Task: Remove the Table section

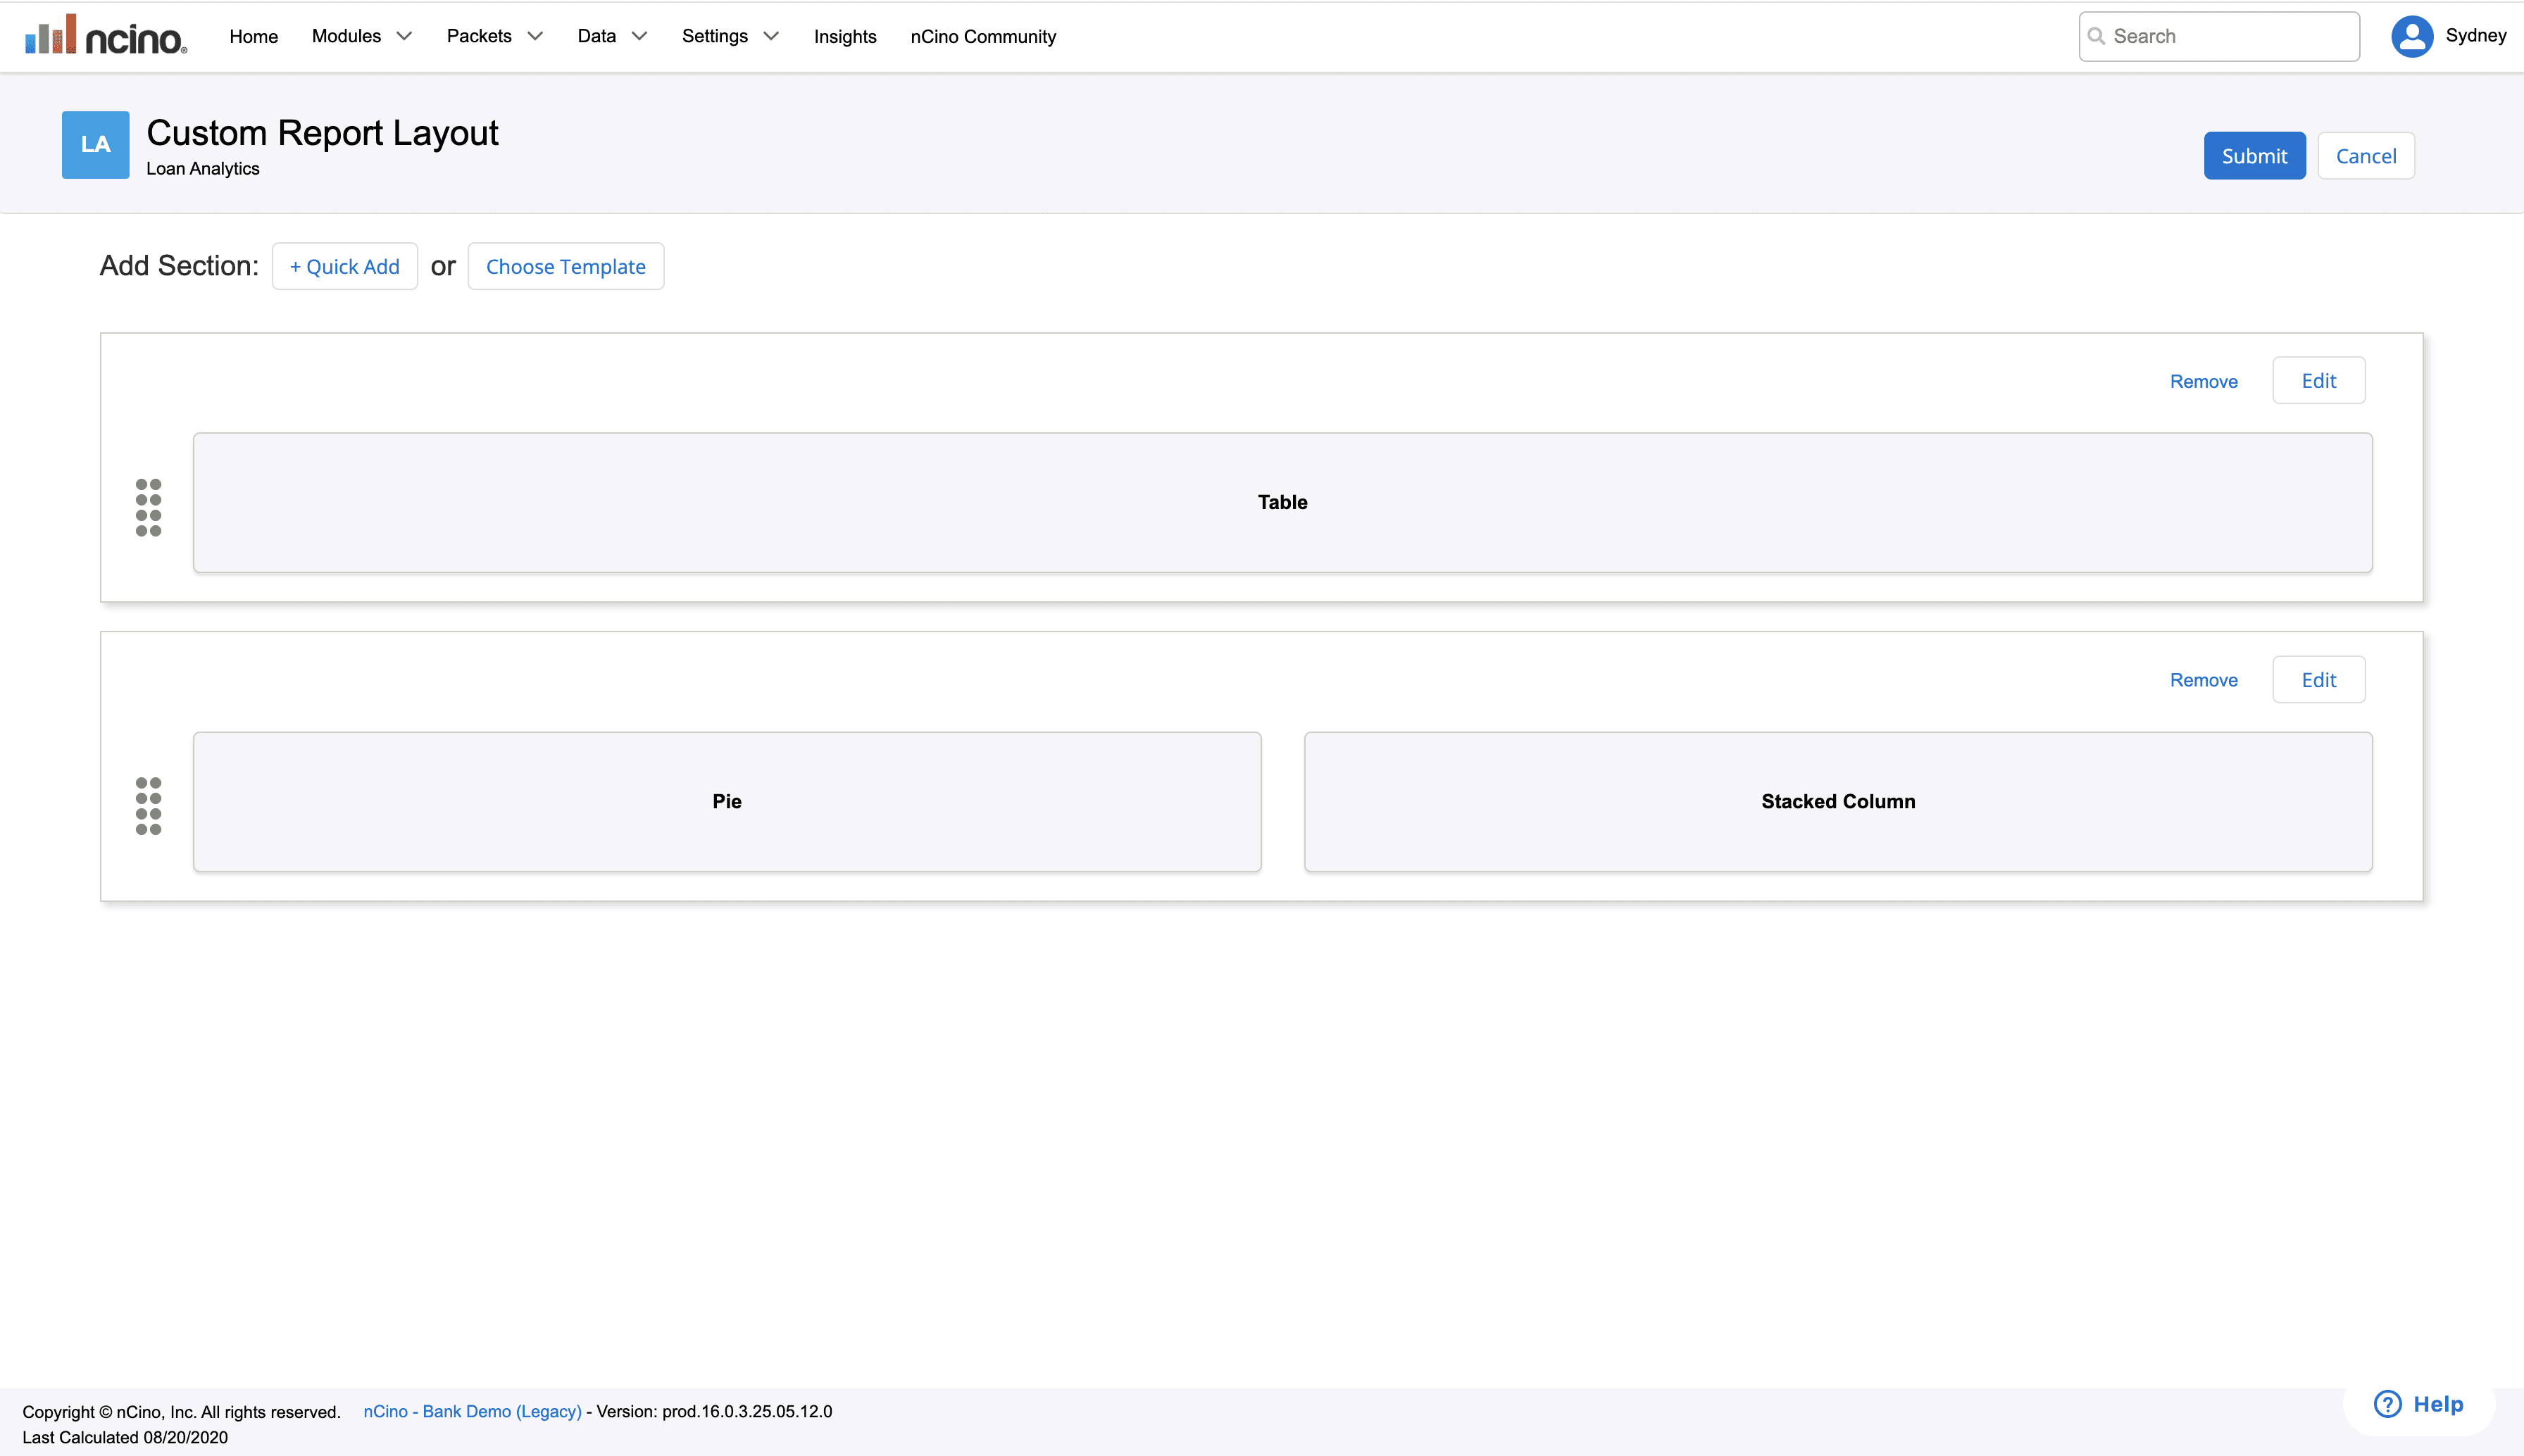Action: (x=2203, y=381)
